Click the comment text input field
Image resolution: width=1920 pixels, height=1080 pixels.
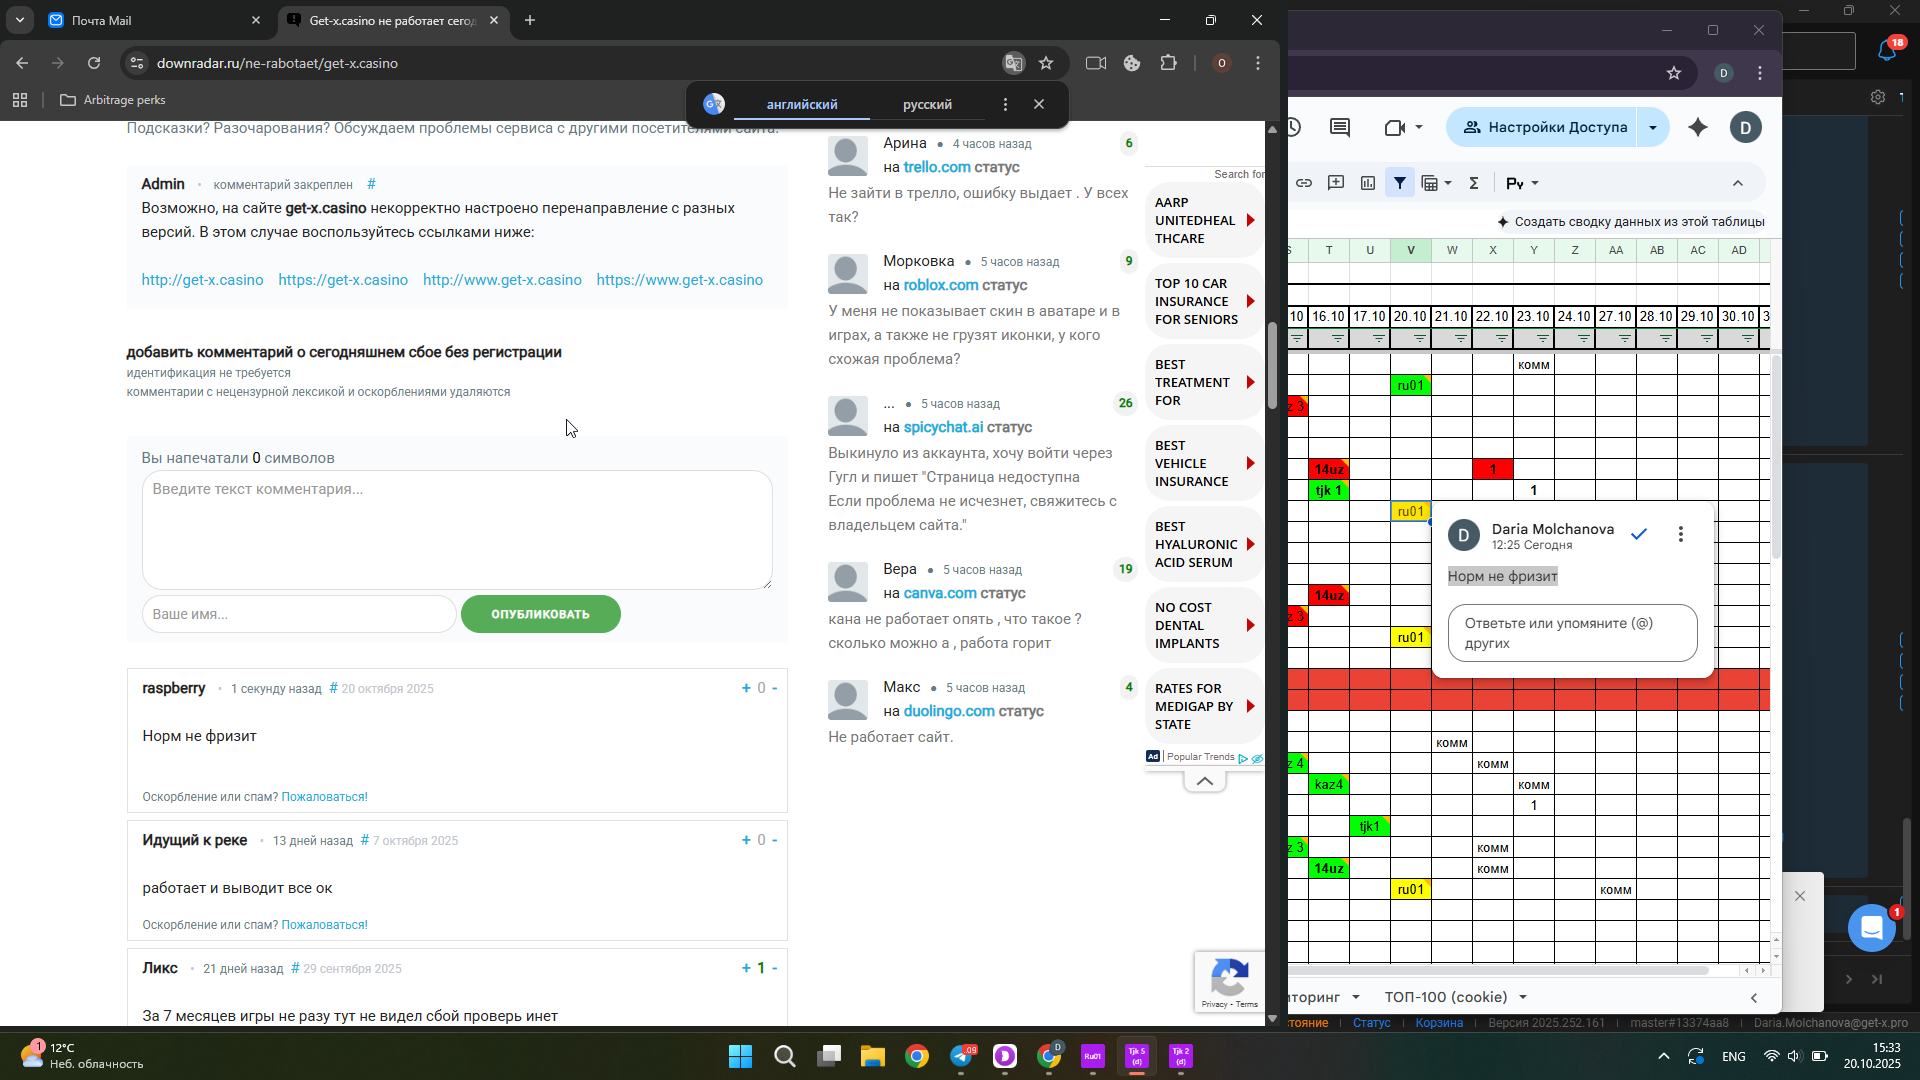point(457,530)
